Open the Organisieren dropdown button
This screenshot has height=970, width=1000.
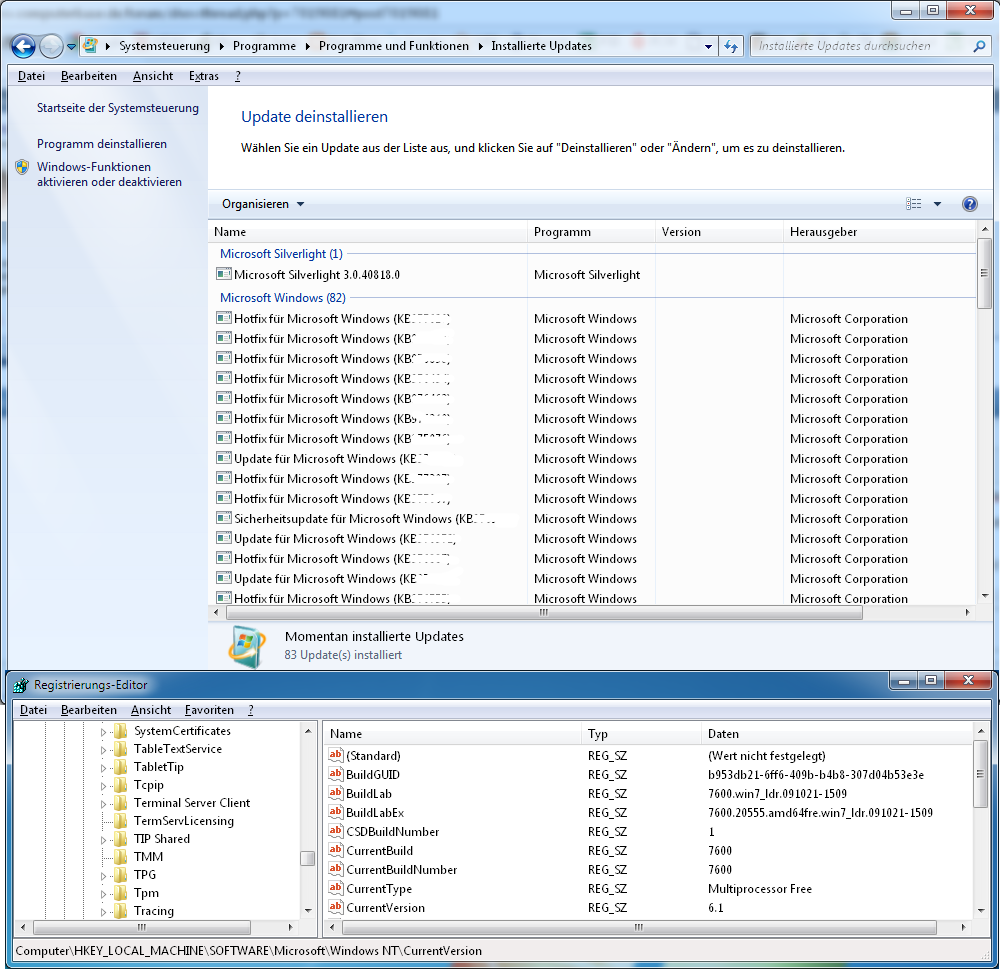(263, 204)
